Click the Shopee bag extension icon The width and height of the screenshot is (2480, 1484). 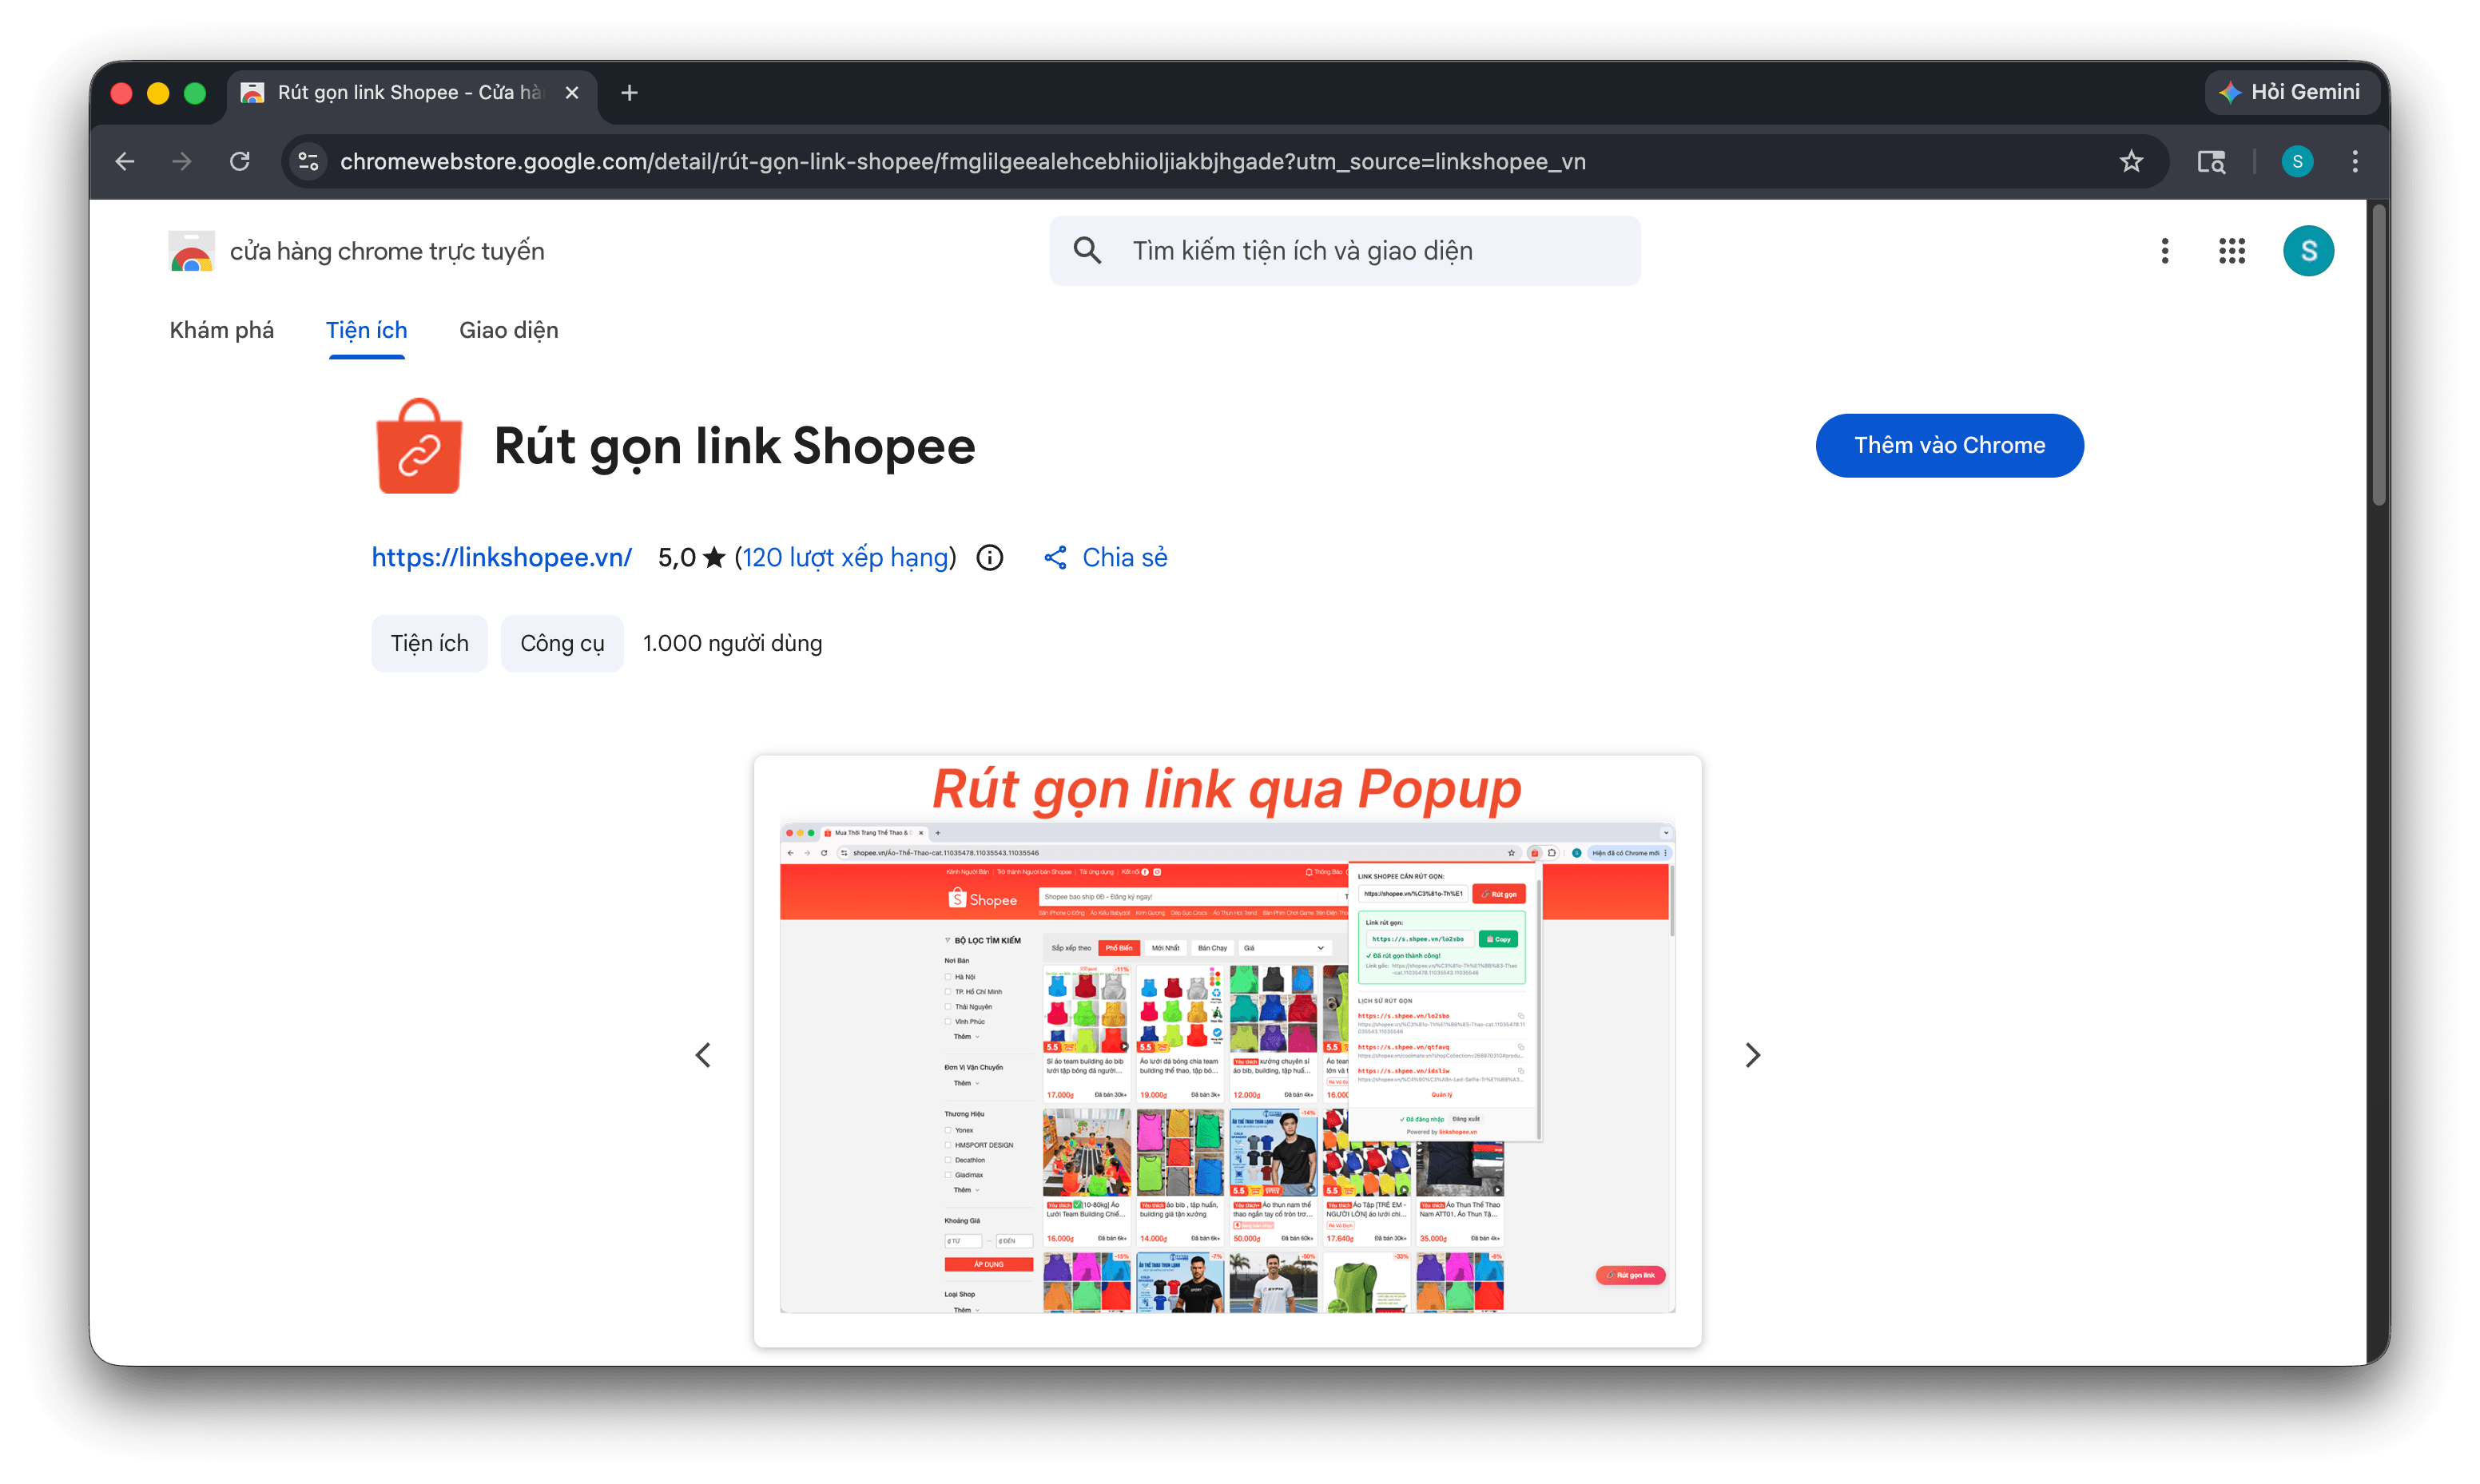click(419, 445)
